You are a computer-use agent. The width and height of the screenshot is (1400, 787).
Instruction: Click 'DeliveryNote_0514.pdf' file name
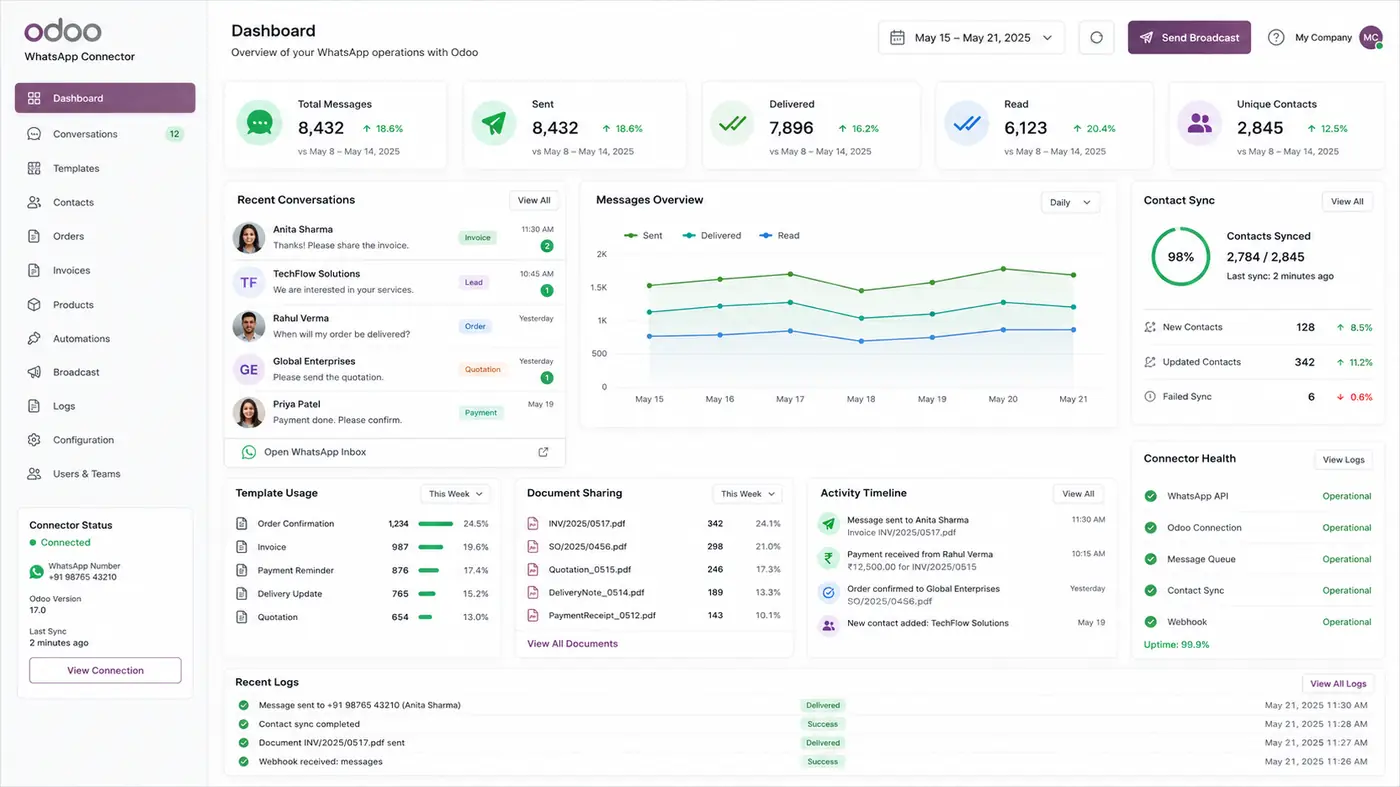(596, 592)
